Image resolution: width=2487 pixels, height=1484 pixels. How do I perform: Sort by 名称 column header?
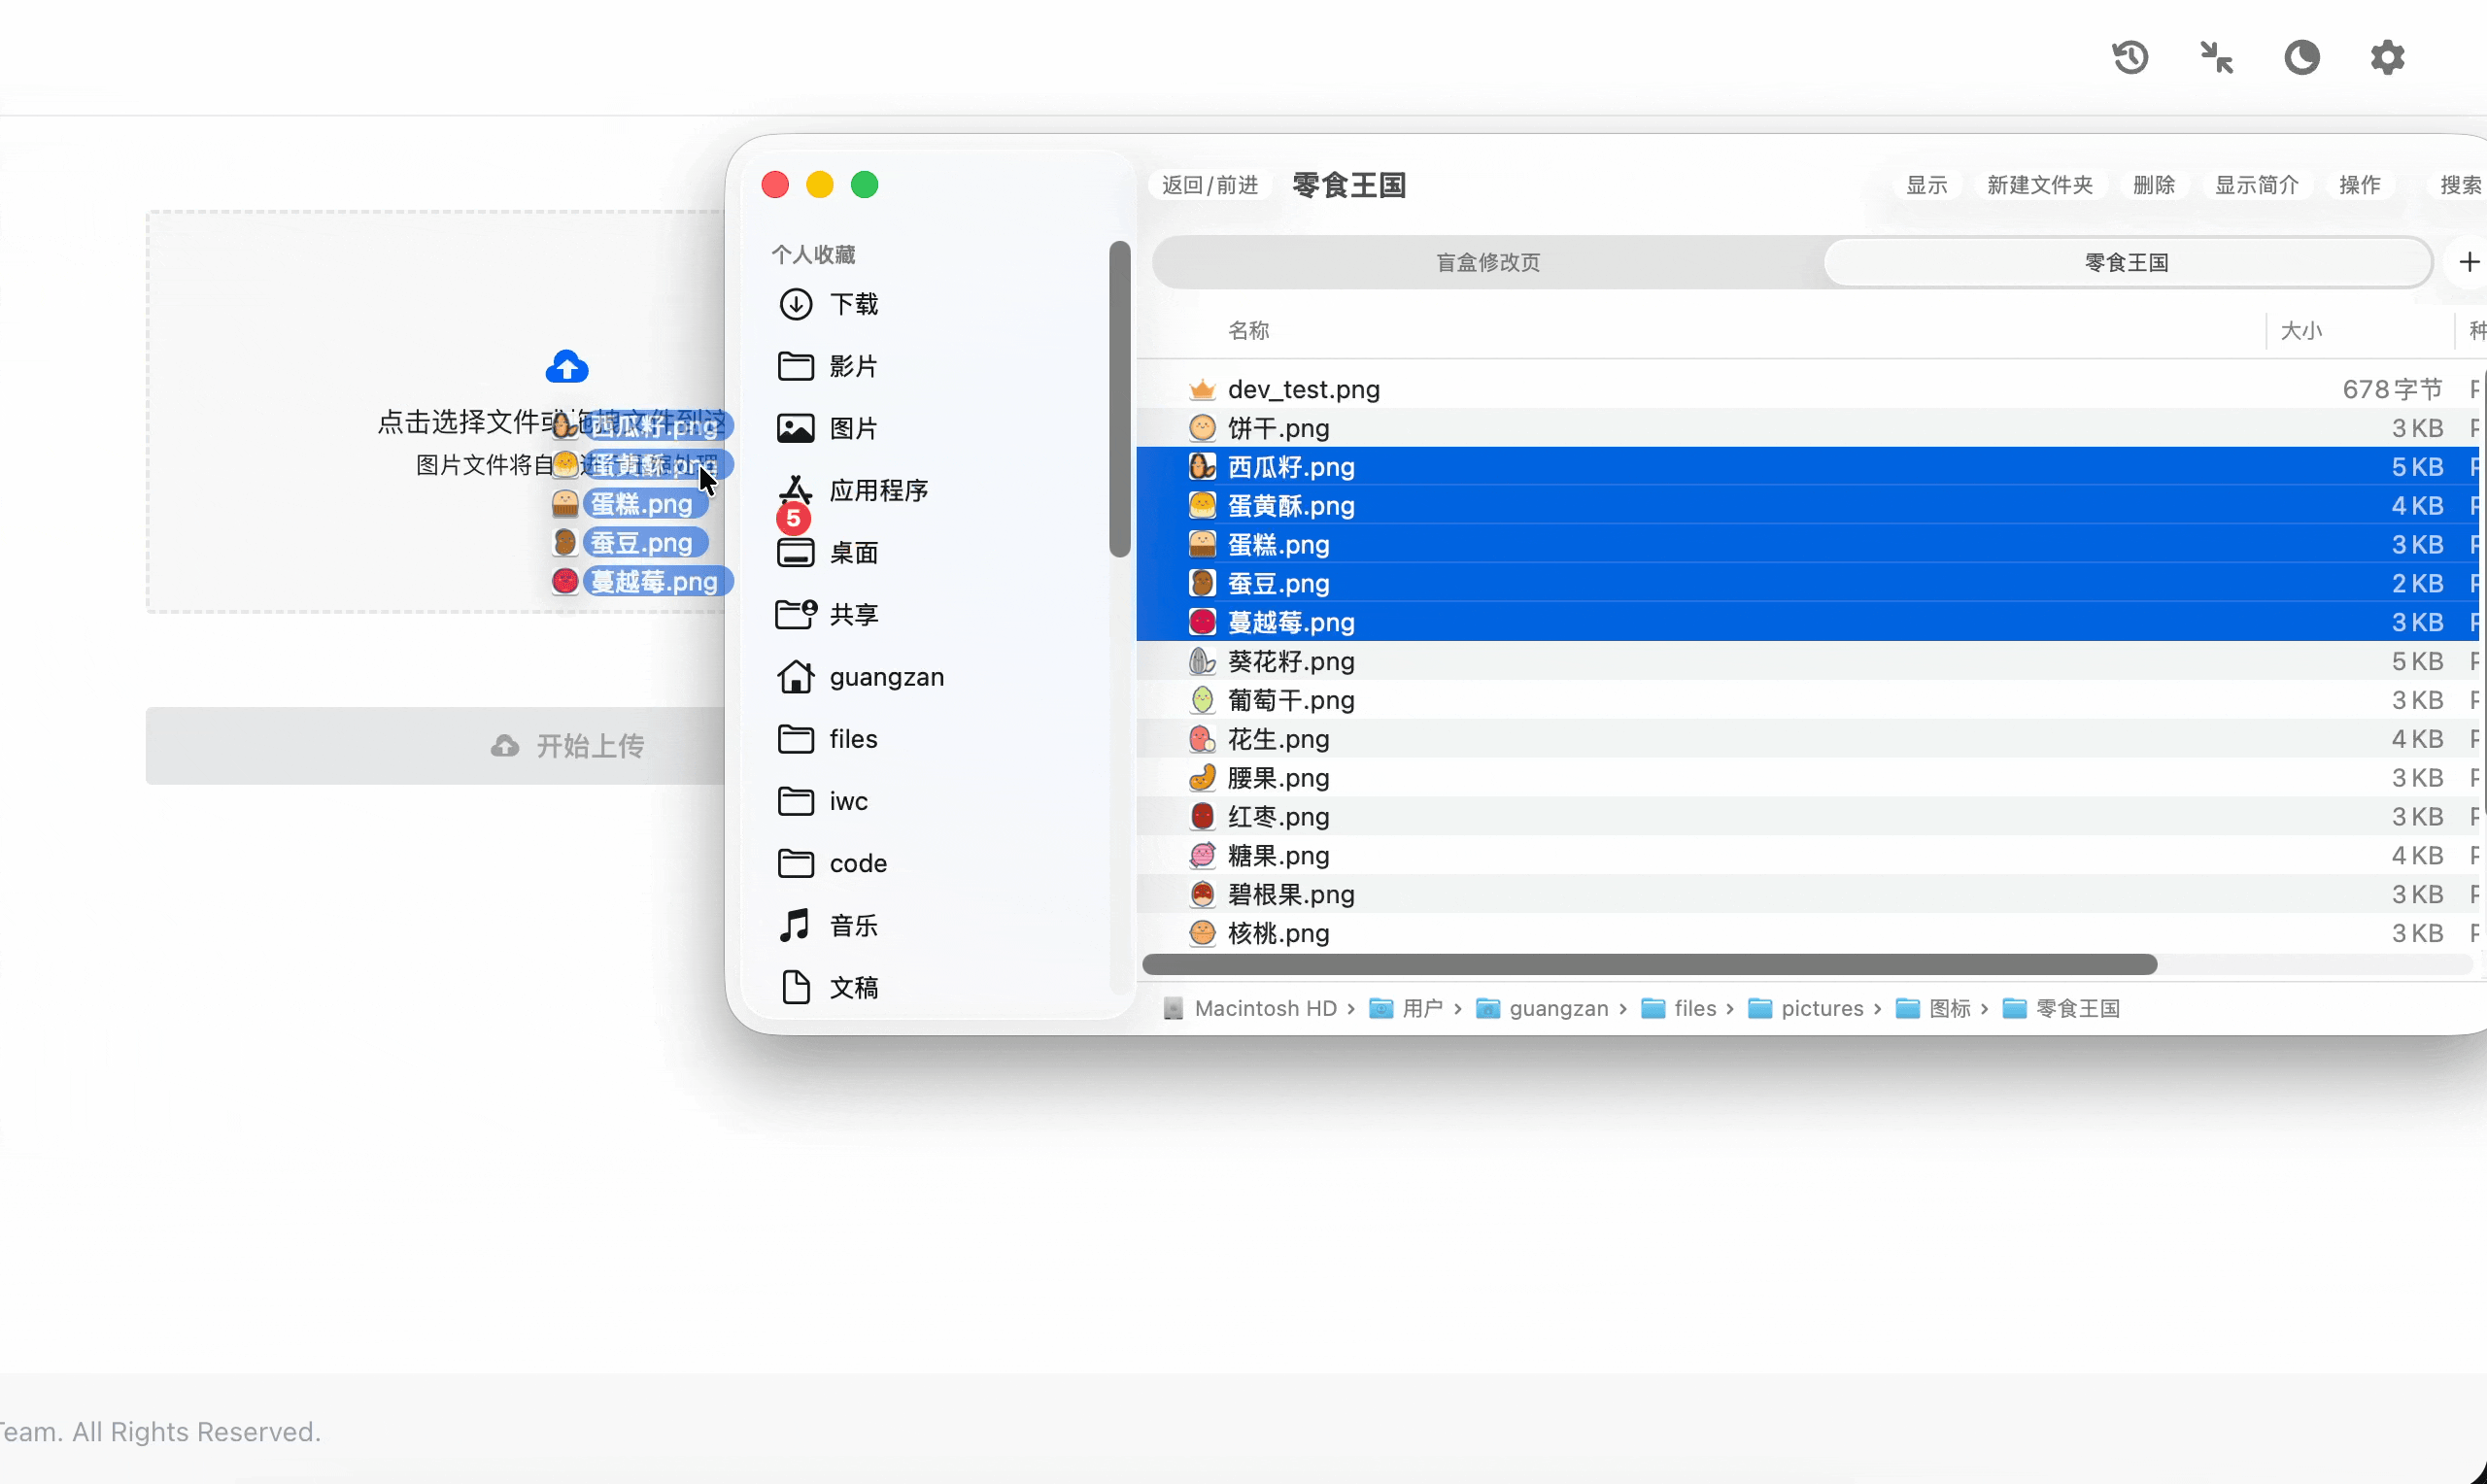click(1248, 330)
